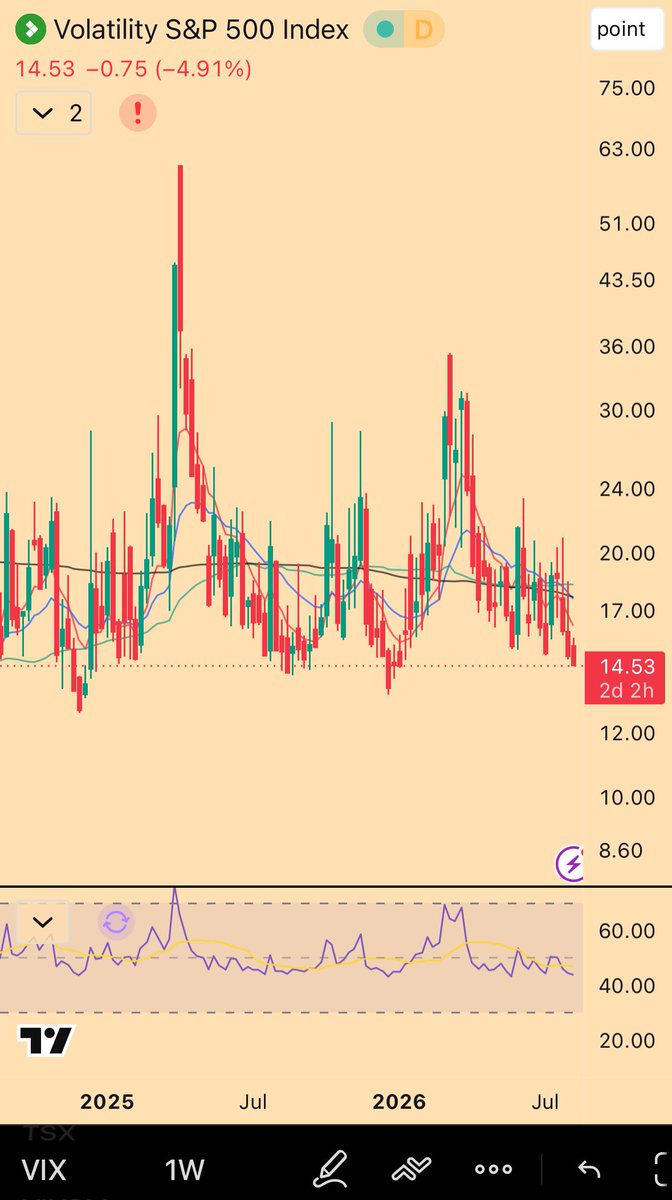Open the drawing tools pencil icon

click(x=331, y=1167)
